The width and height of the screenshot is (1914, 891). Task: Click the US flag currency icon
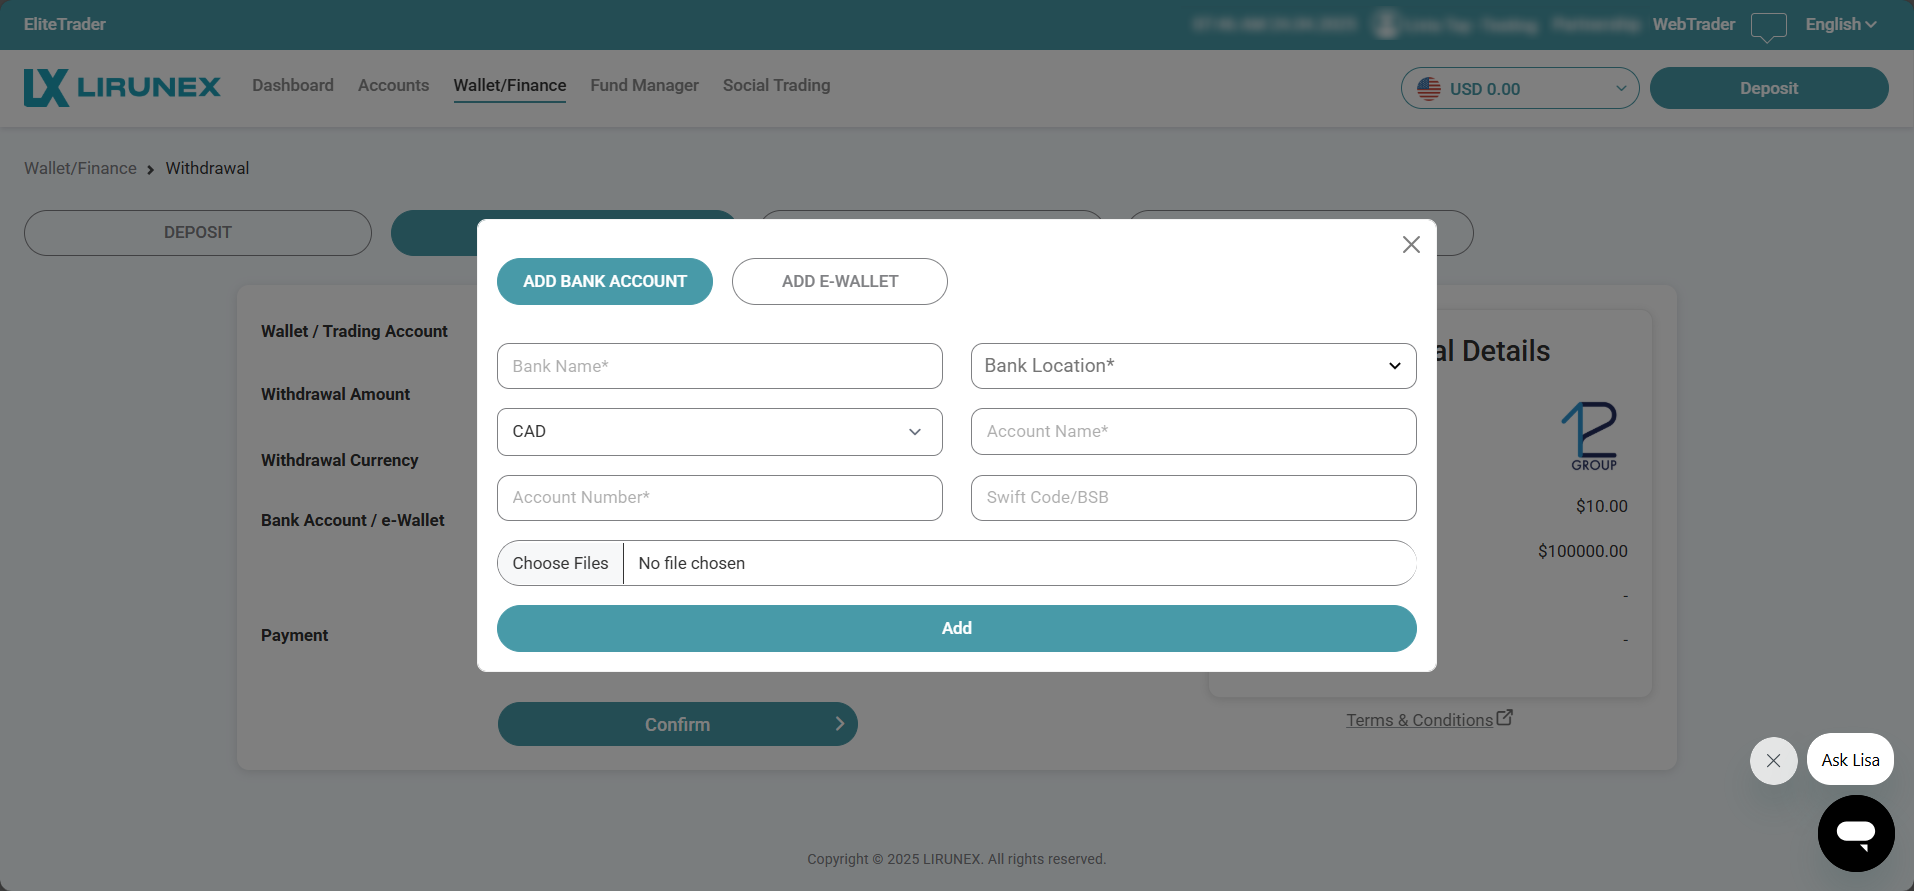click(x=1429, y=89)
